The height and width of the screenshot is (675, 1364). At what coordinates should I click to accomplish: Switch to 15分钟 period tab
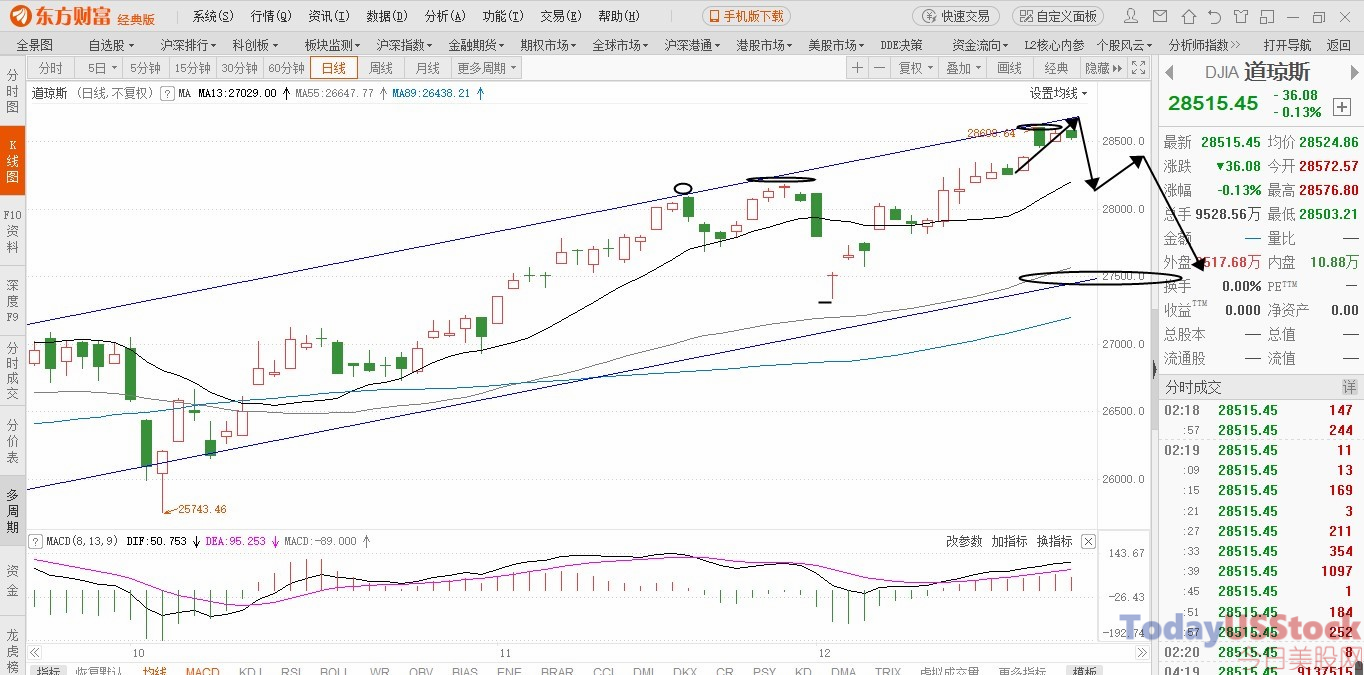[x=192, y=67]
